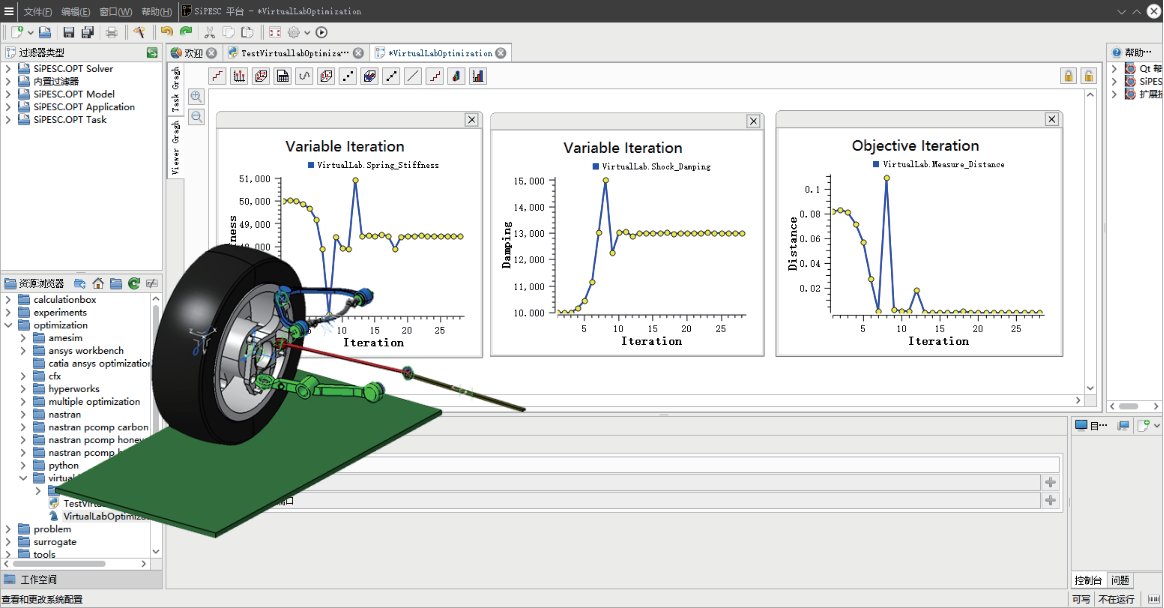Click the 3D column chart icon
The image size is (1164, 608).
[x=457, y=76]
